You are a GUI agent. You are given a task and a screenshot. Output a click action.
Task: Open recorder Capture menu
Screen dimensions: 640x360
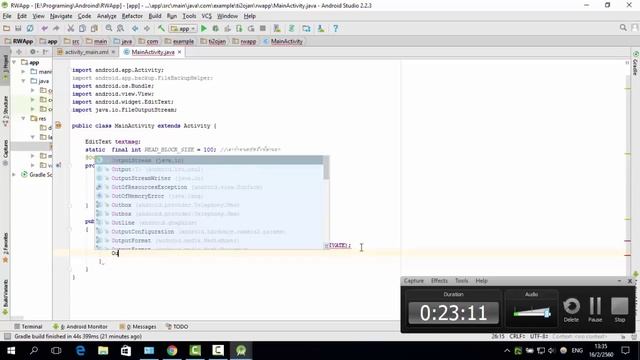coord(413,281)
